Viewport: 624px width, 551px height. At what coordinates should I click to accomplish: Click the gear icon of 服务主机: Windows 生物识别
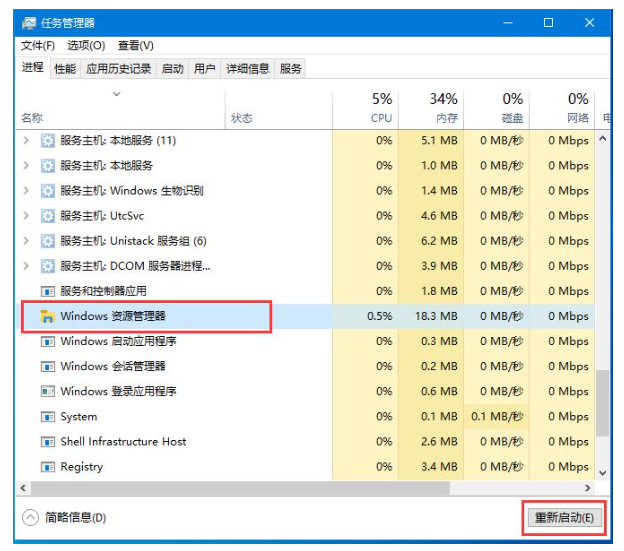[47, 191]
